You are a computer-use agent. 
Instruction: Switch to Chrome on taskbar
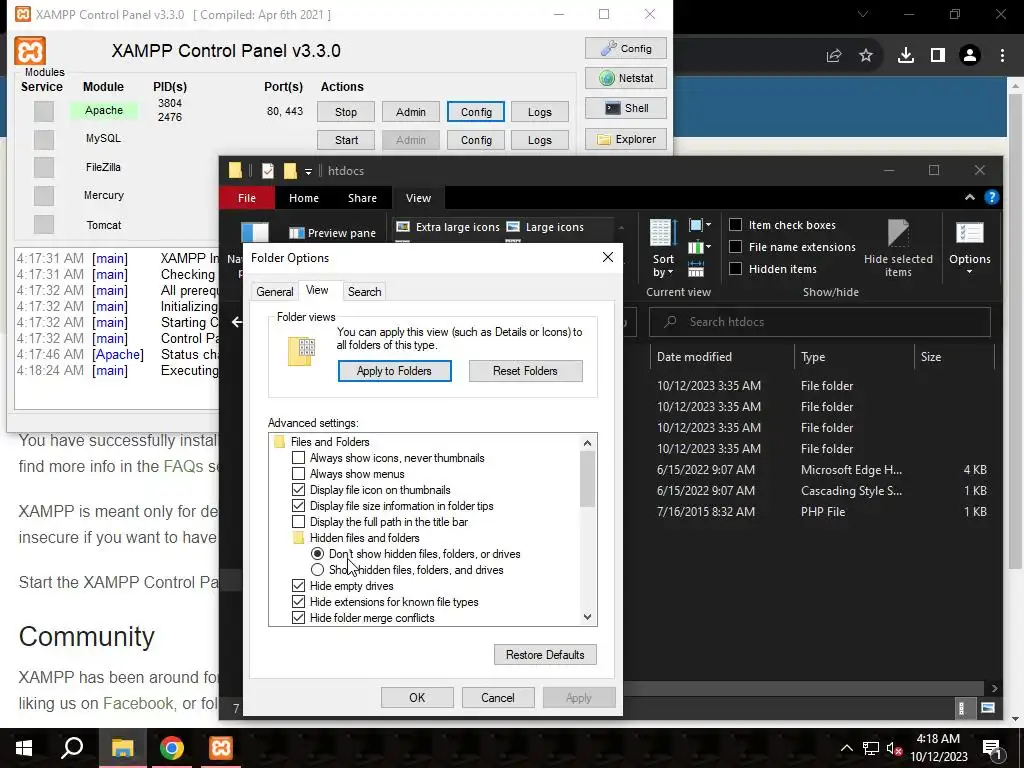(x=172, y=748)
